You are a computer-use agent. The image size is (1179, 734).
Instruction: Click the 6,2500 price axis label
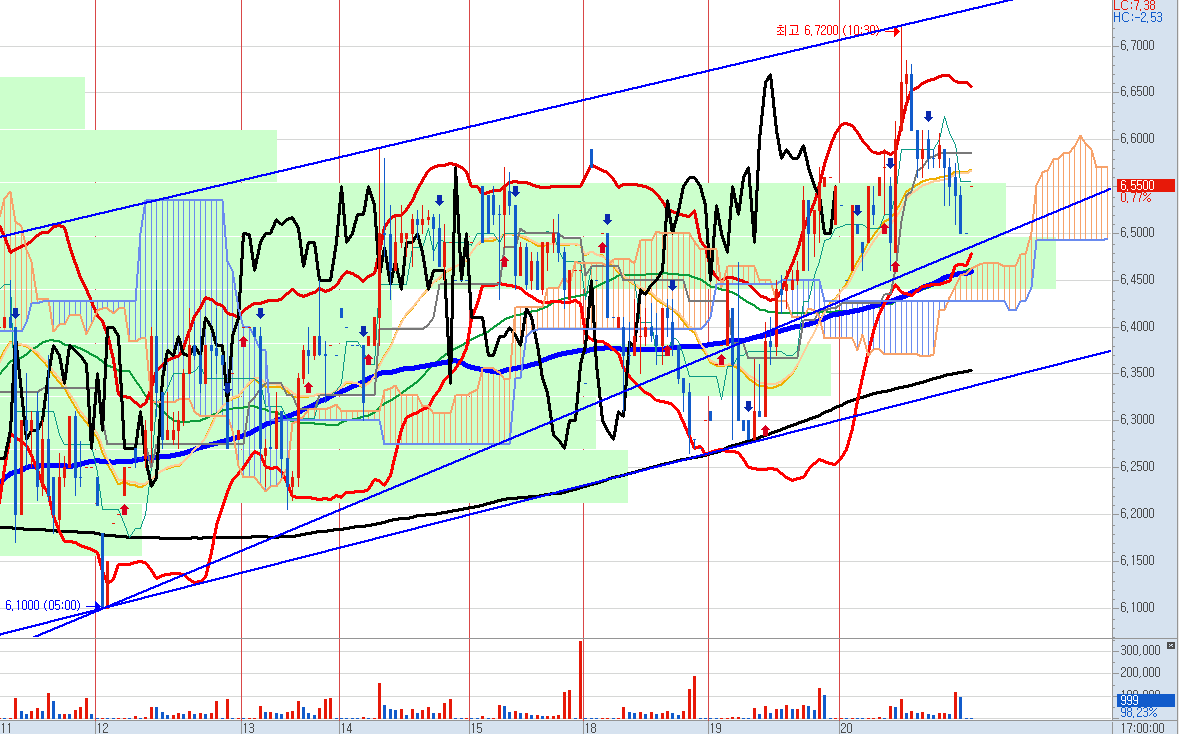point(1137,466)
